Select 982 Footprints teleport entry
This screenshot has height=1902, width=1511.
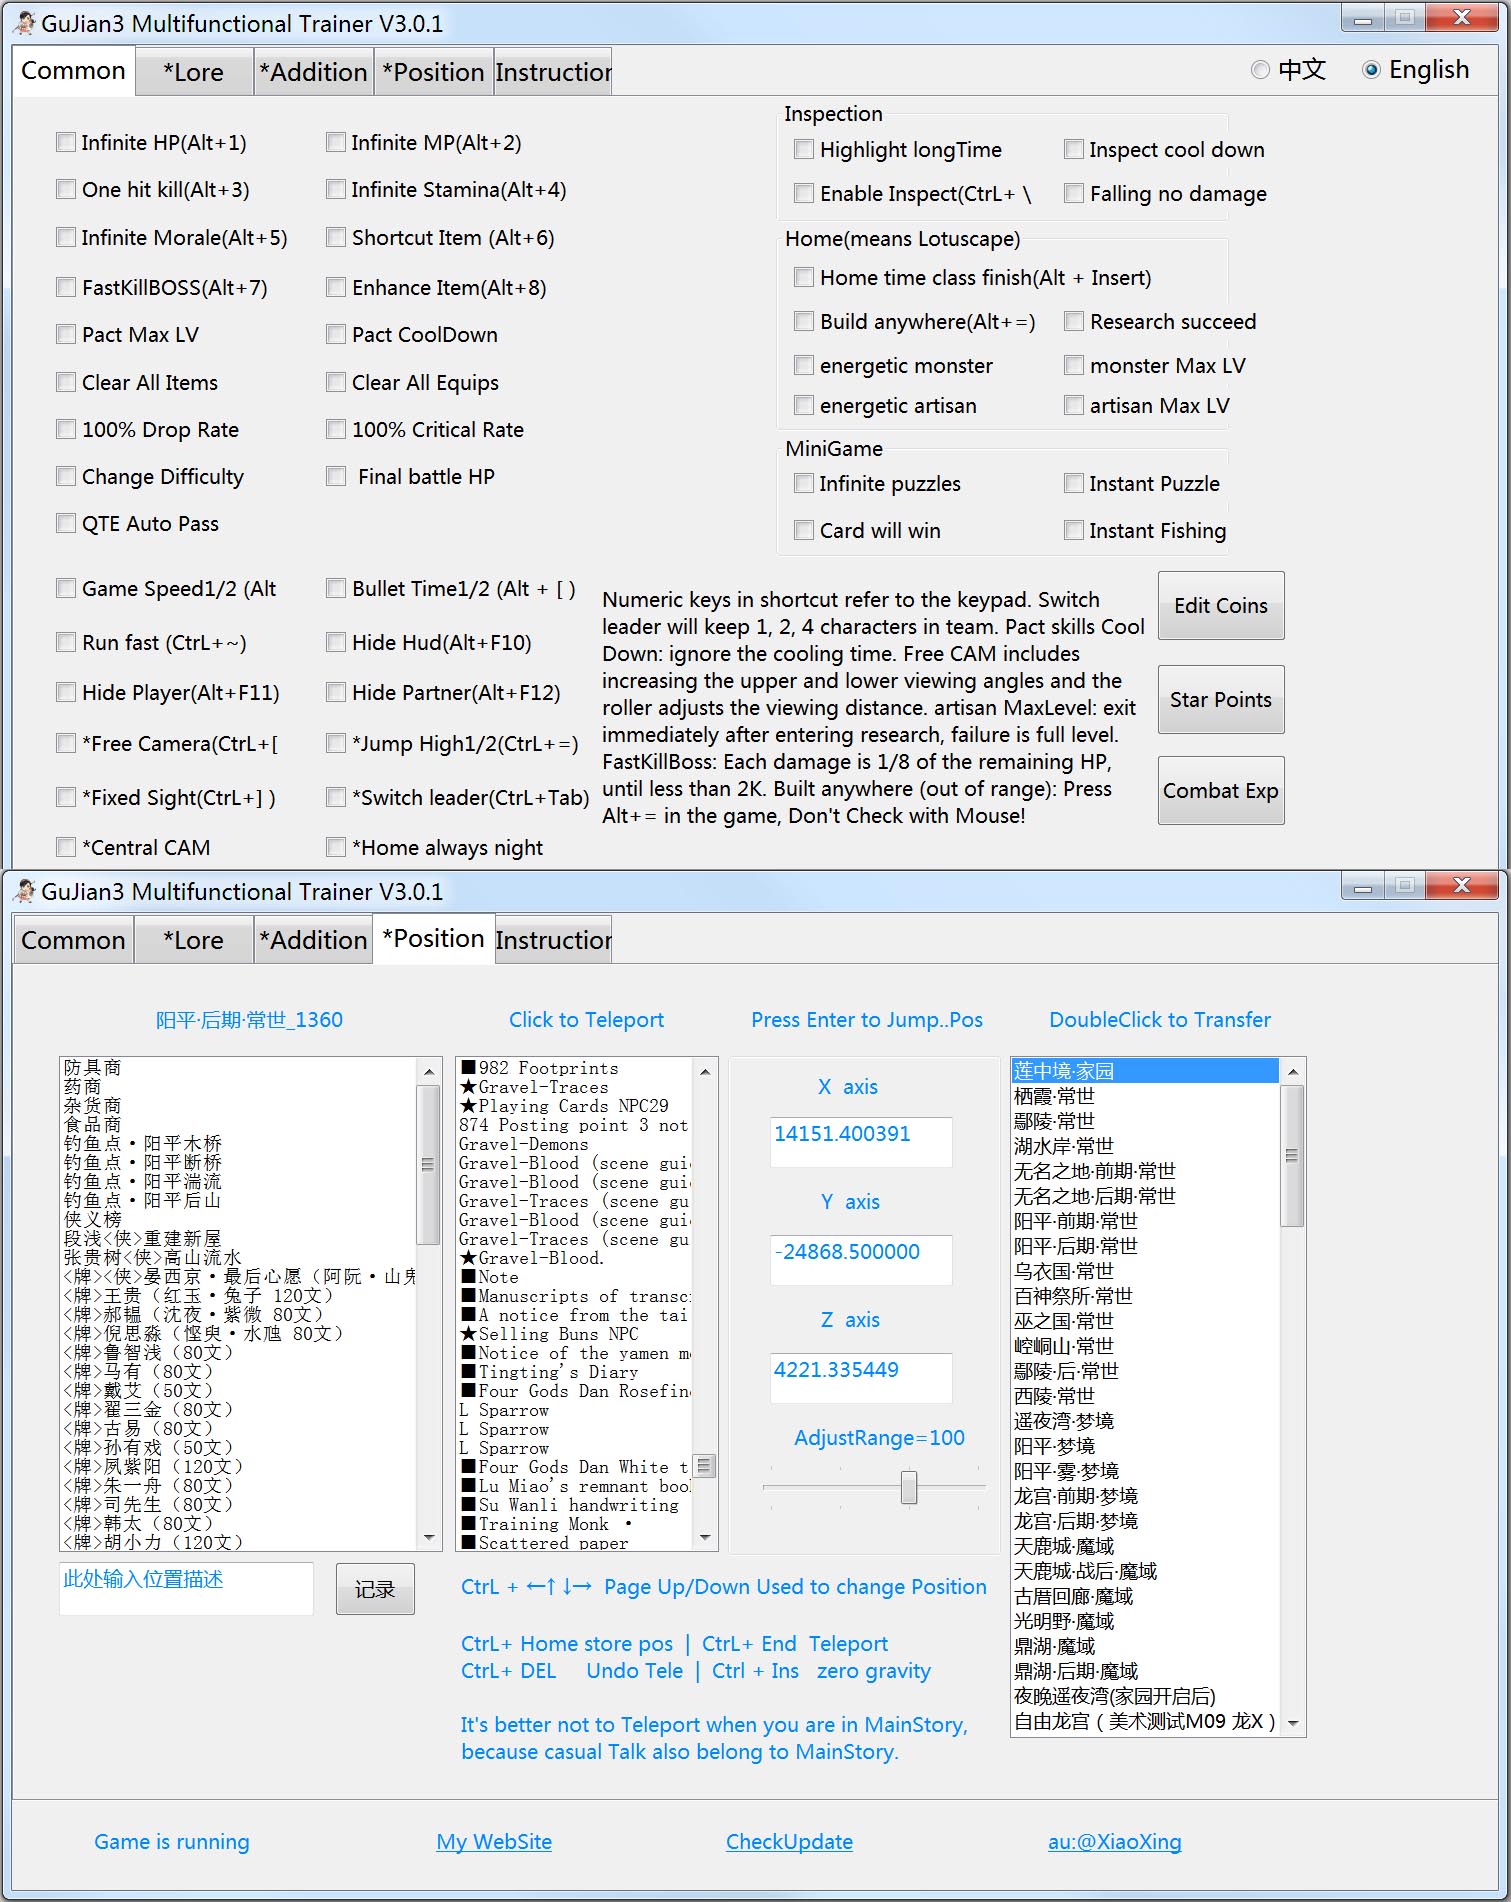pos(575,1068)
